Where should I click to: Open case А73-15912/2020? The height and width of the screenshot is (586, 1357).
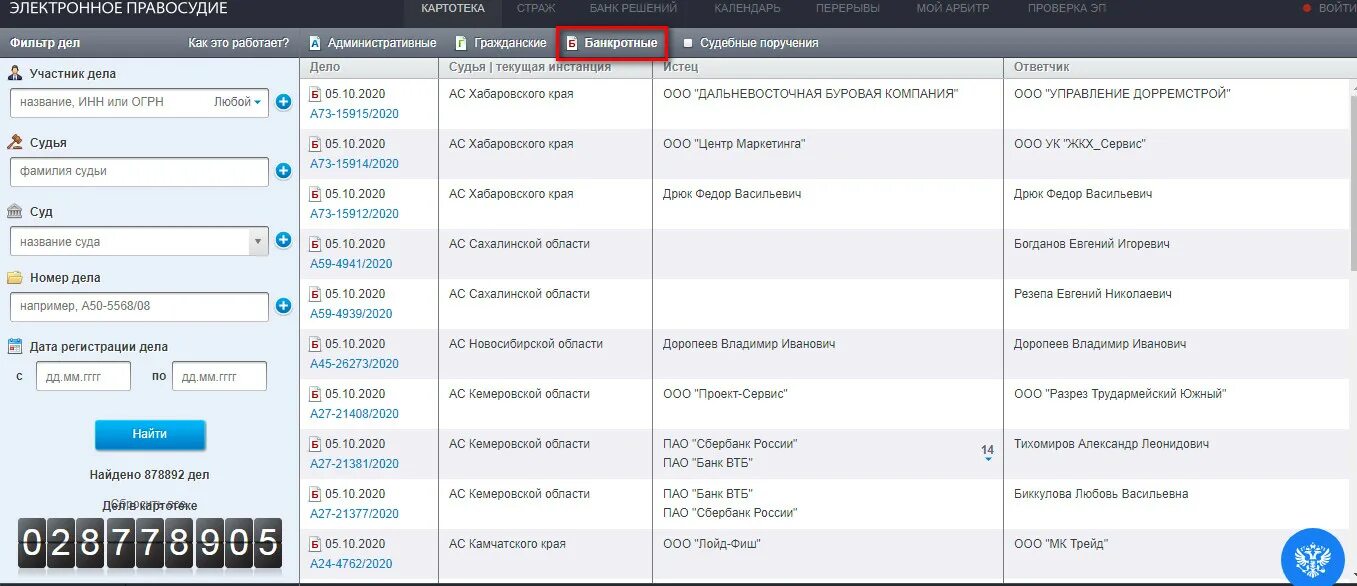pyautogui.click(x=354, y=214)
